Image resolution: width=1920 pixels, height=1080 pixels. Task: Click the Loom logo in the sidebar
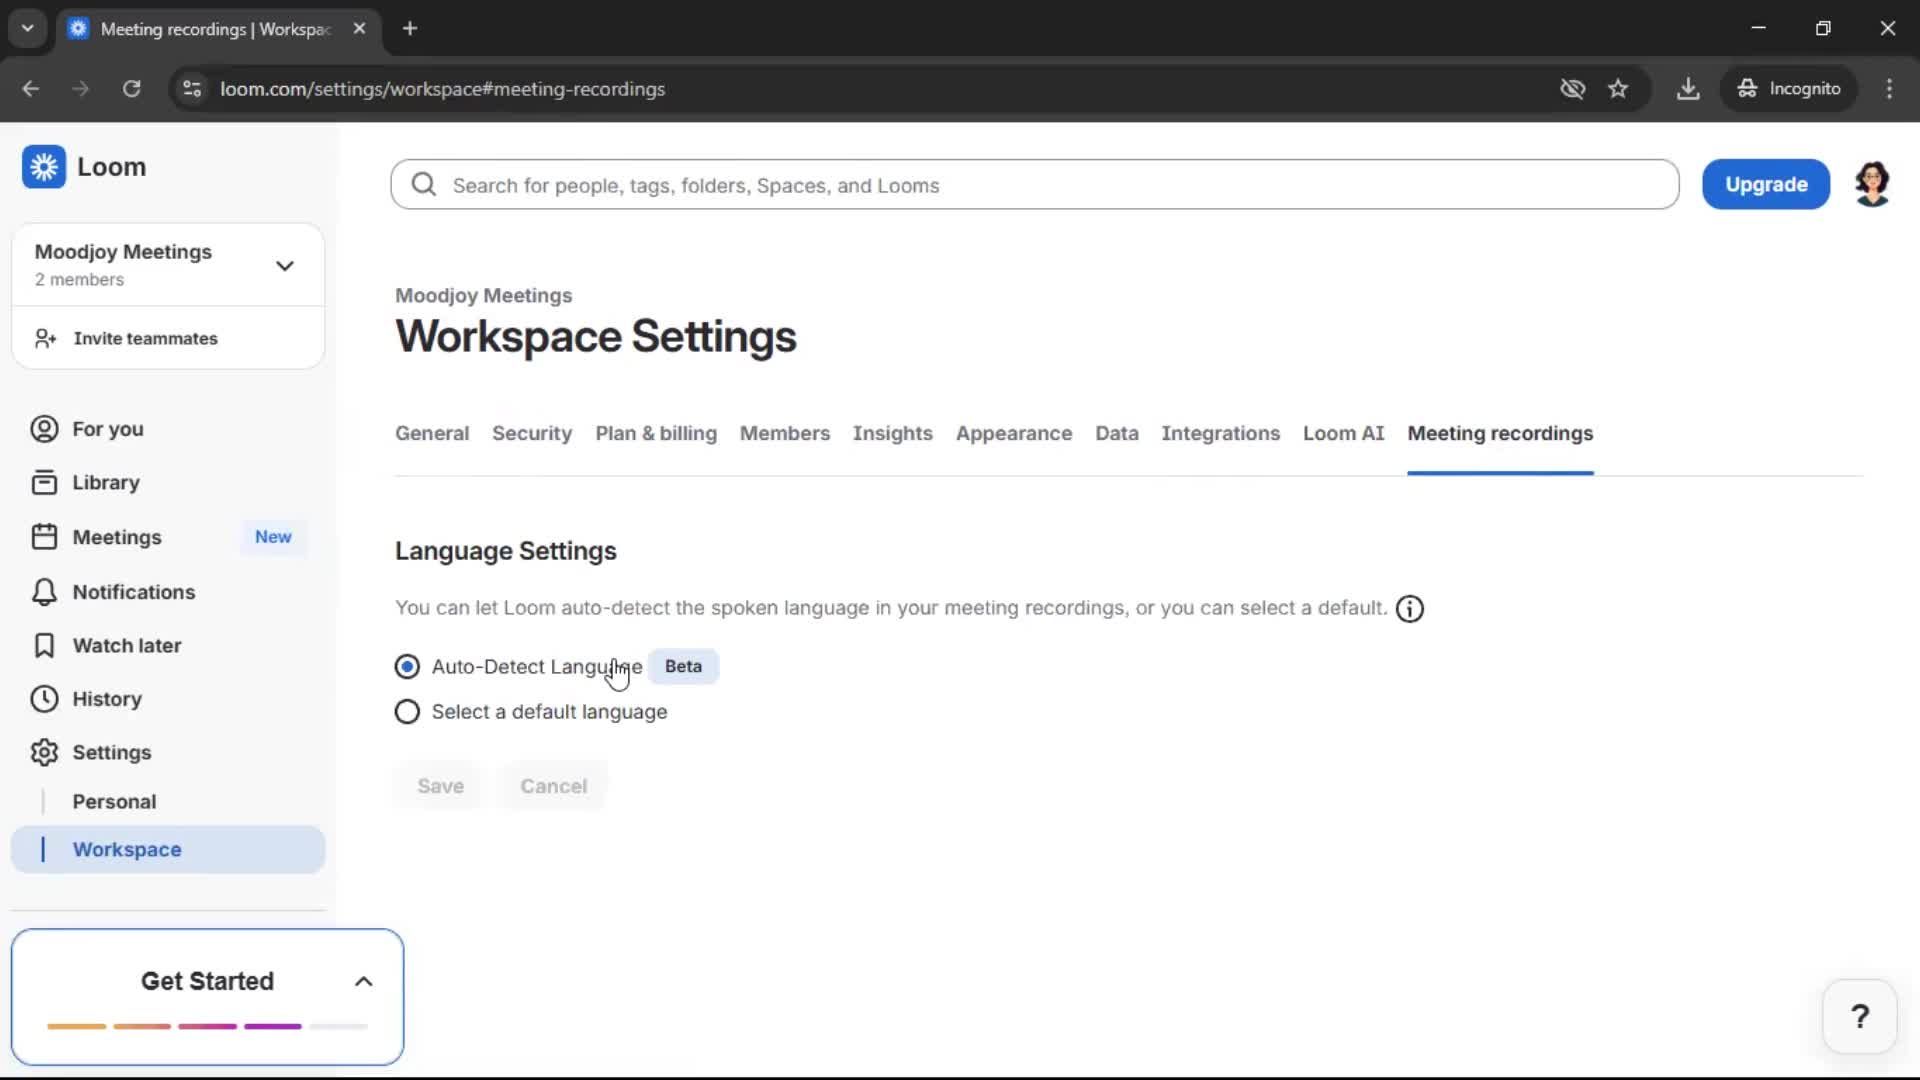tap(43, 166)
